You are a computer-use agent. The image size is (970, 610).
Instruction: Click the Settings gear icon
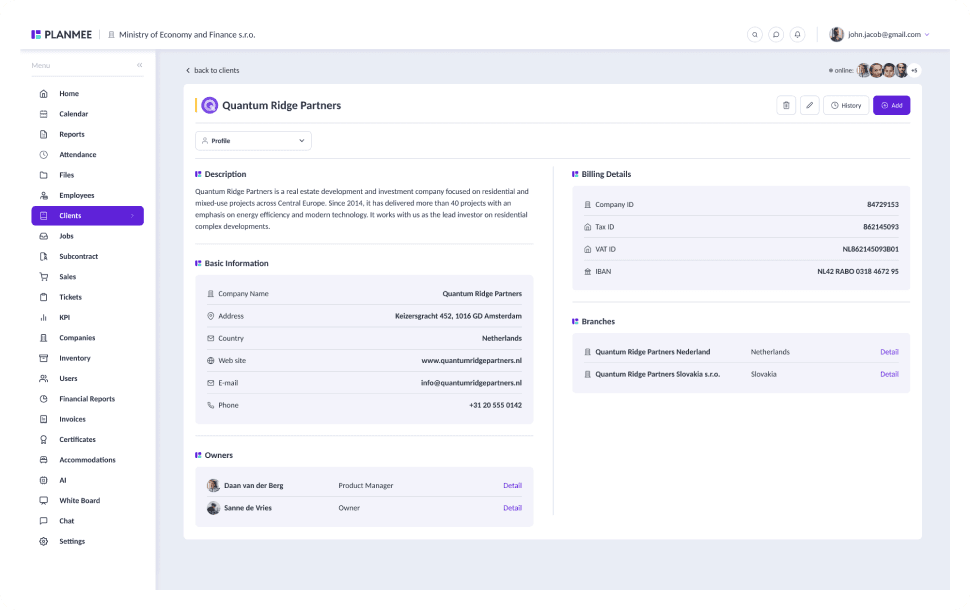[43, 542]
